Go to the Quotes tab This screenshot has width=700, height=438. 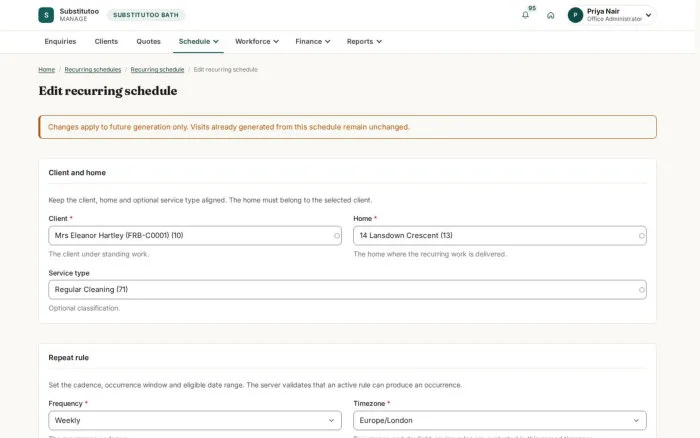[x=148, y=42]
